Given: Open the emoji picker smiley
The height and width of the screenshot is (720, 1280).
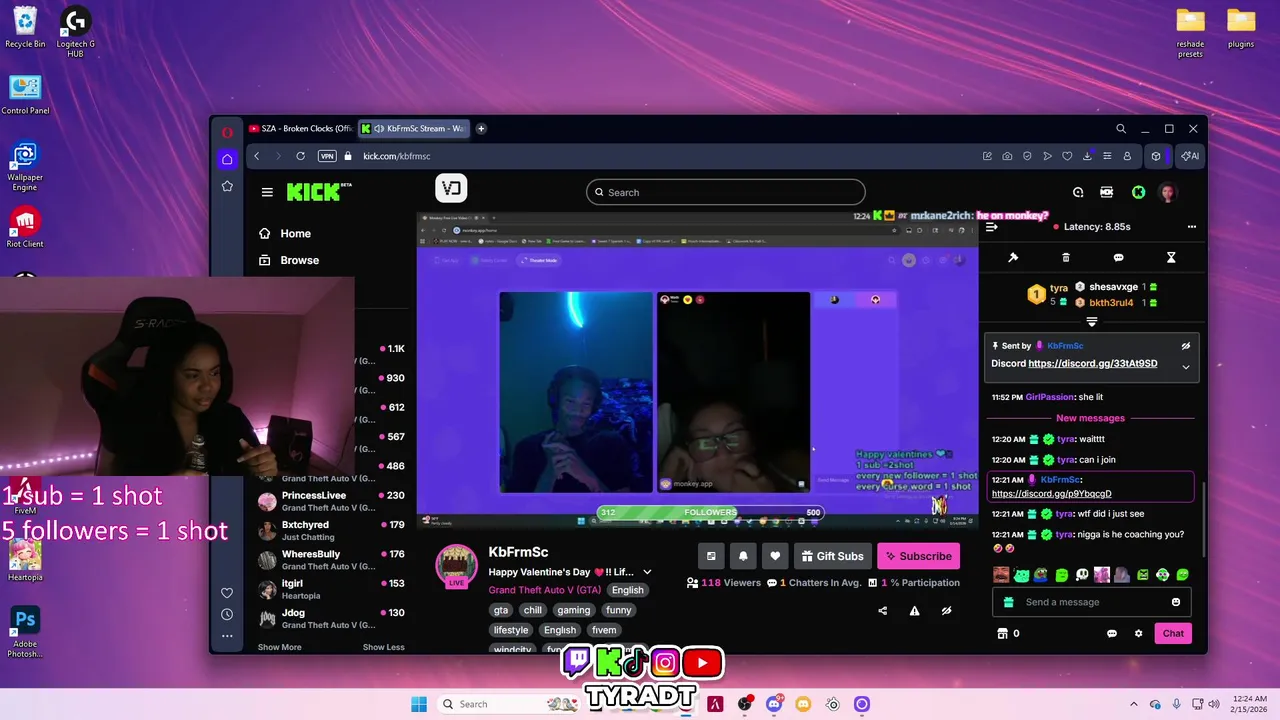Looking at the screenshot, I should (x=1176, y=602).
